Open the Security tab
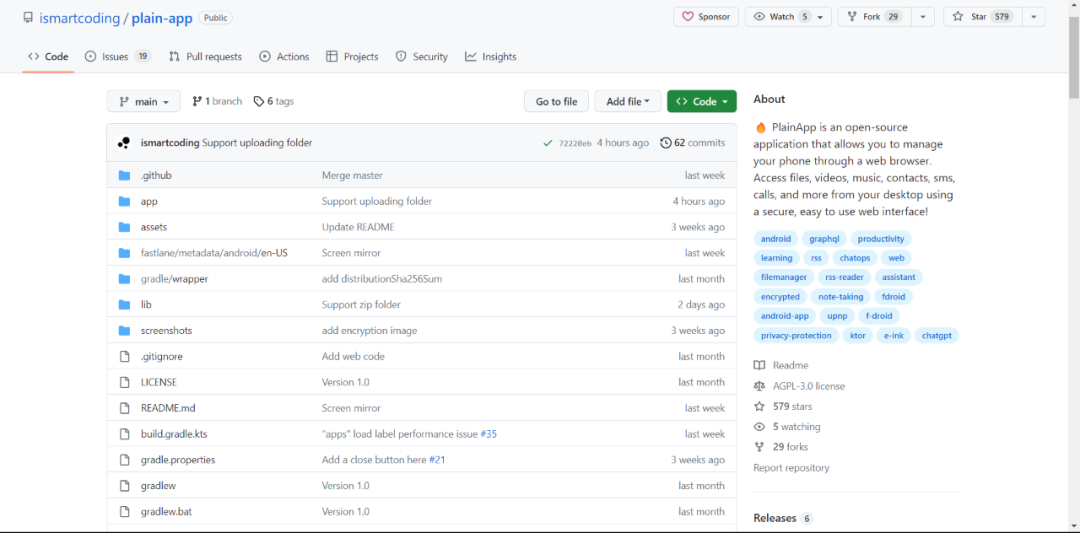1080x533 pixels. click(x=422, y=56)
